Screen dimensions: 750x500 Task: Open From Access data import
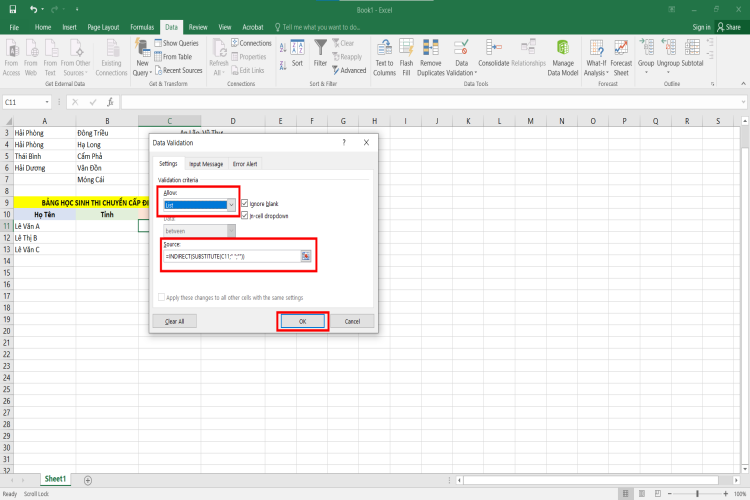pos(11,57)
